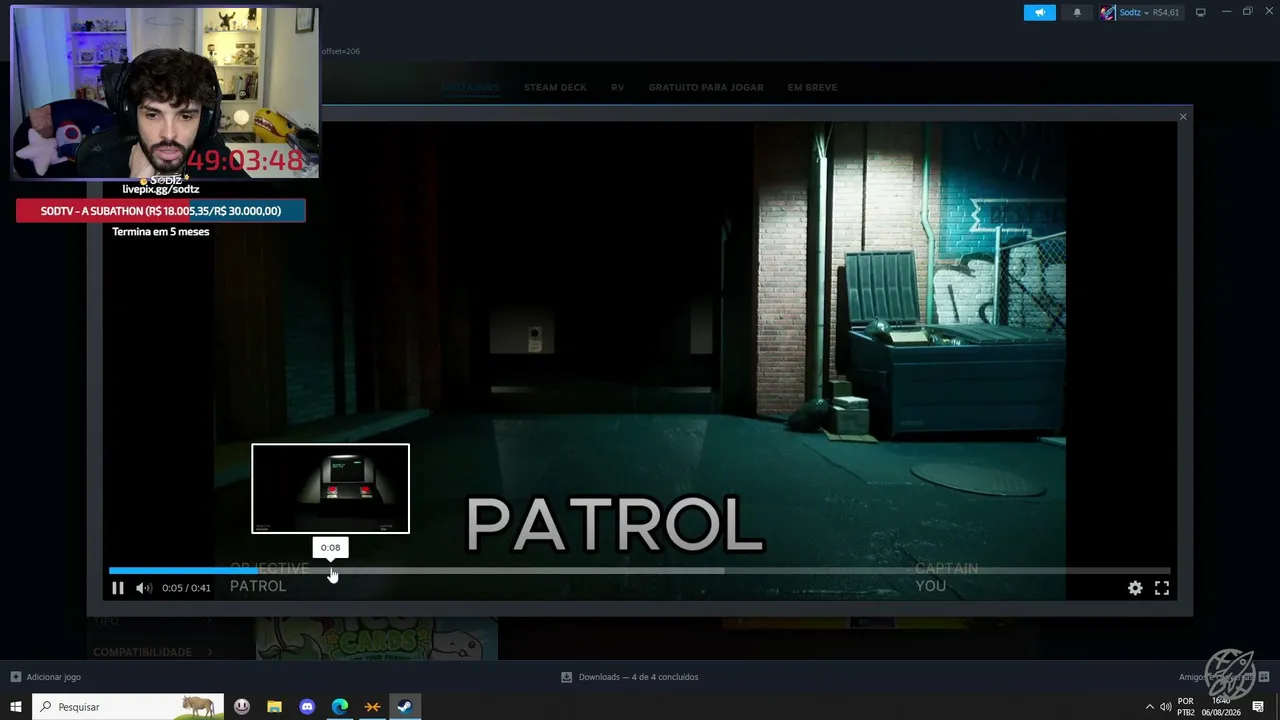
Task: Click the Steam taskbar icon
Action: click(405, 707)
